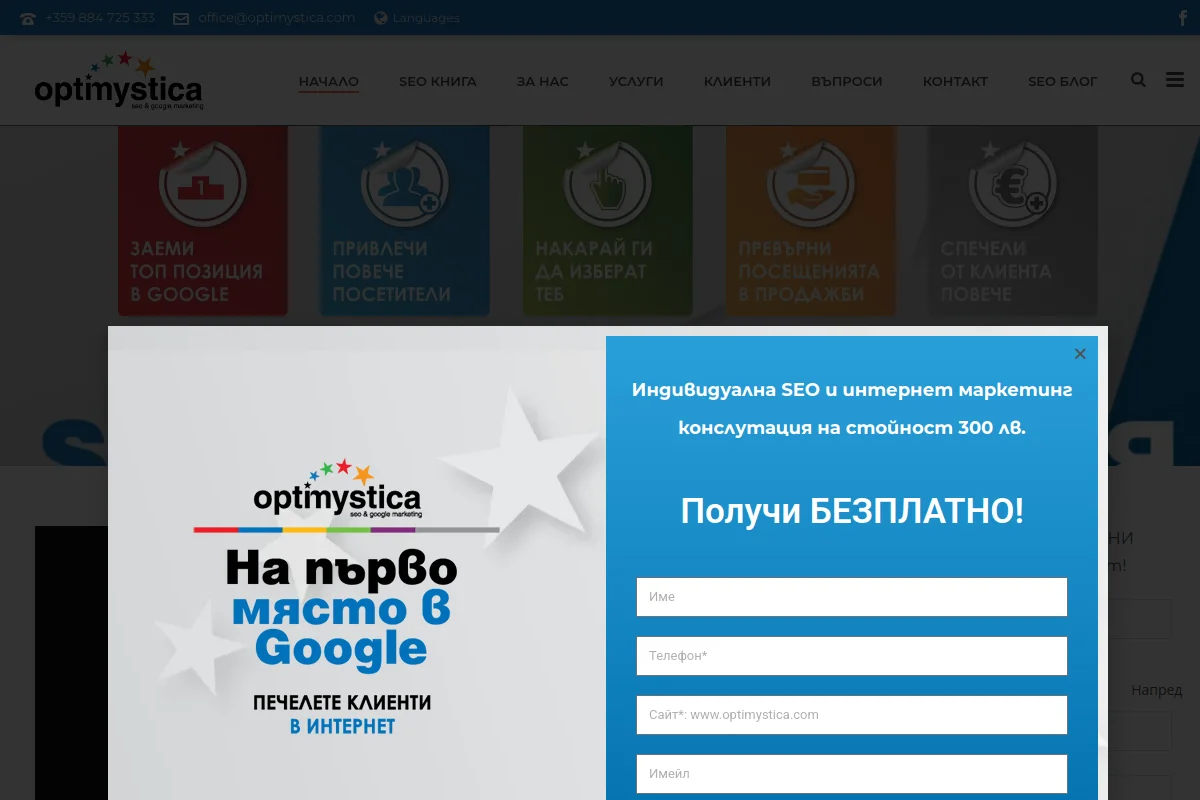Click the Напред text behind popup
The image size is (1200, 800).
pos(1157,690)
